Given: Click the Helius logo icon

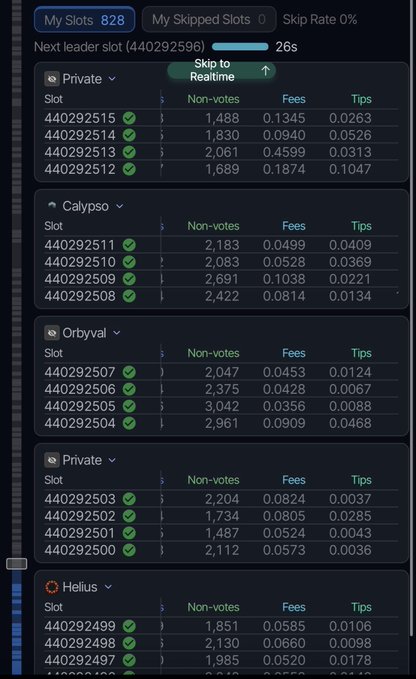Looking at the screenshot, I should pos(52,587).
